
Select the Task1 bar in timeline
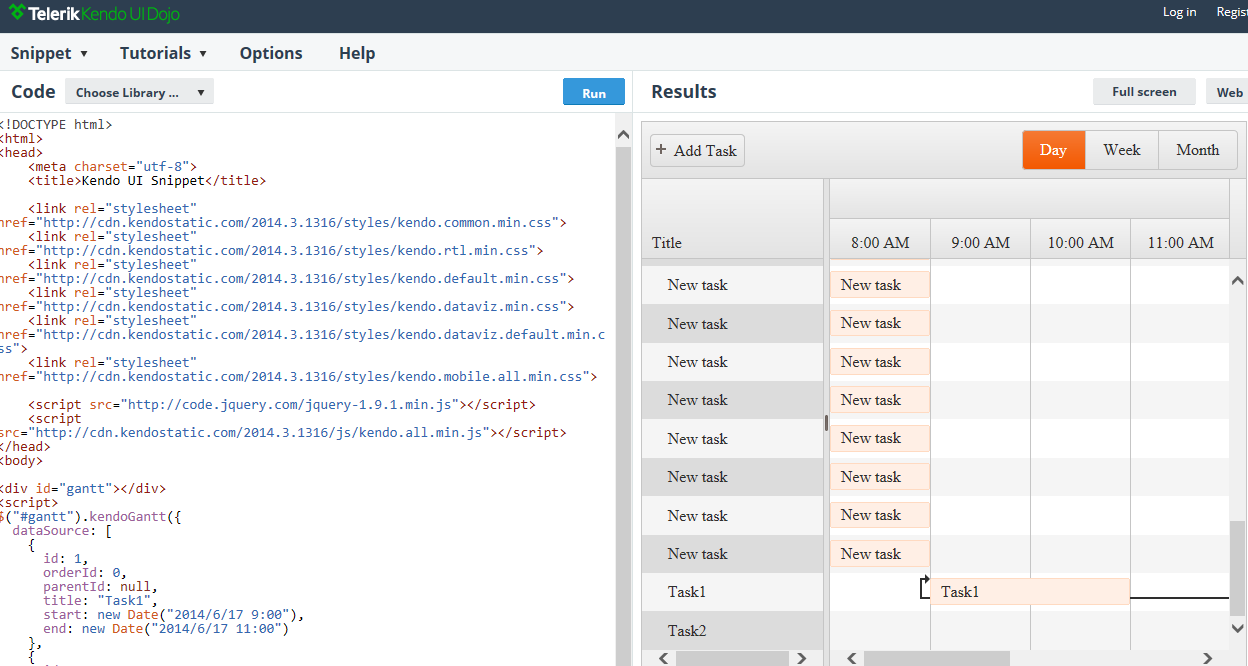pos(1029,592)
